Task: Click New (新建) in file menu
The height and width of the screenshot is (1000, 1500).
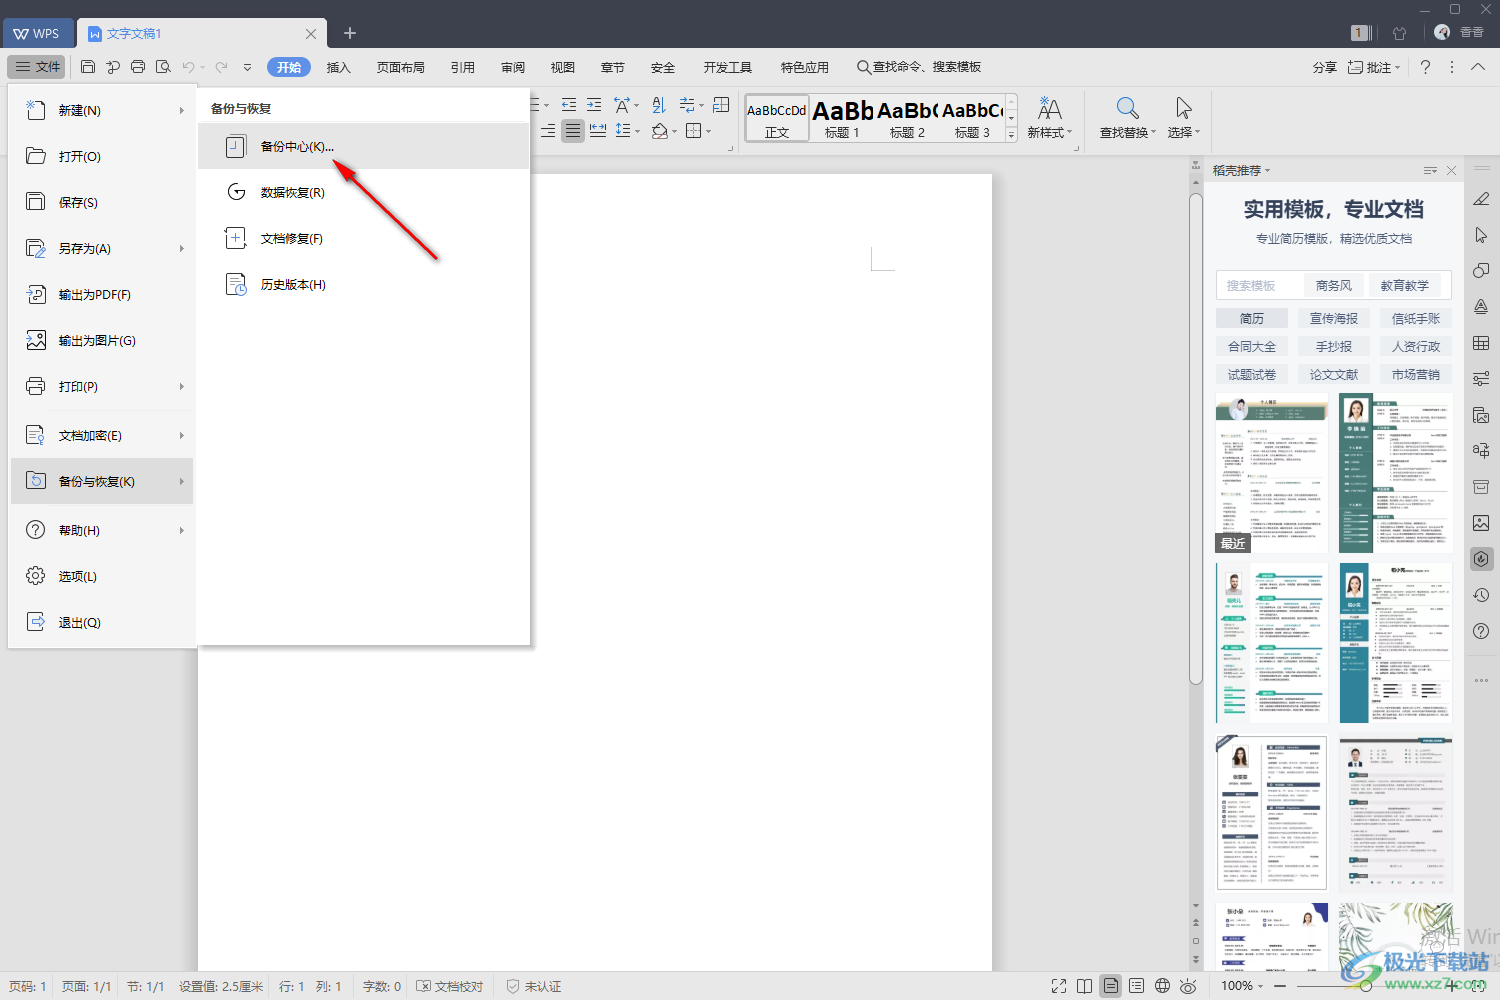Action: (101, 110)
